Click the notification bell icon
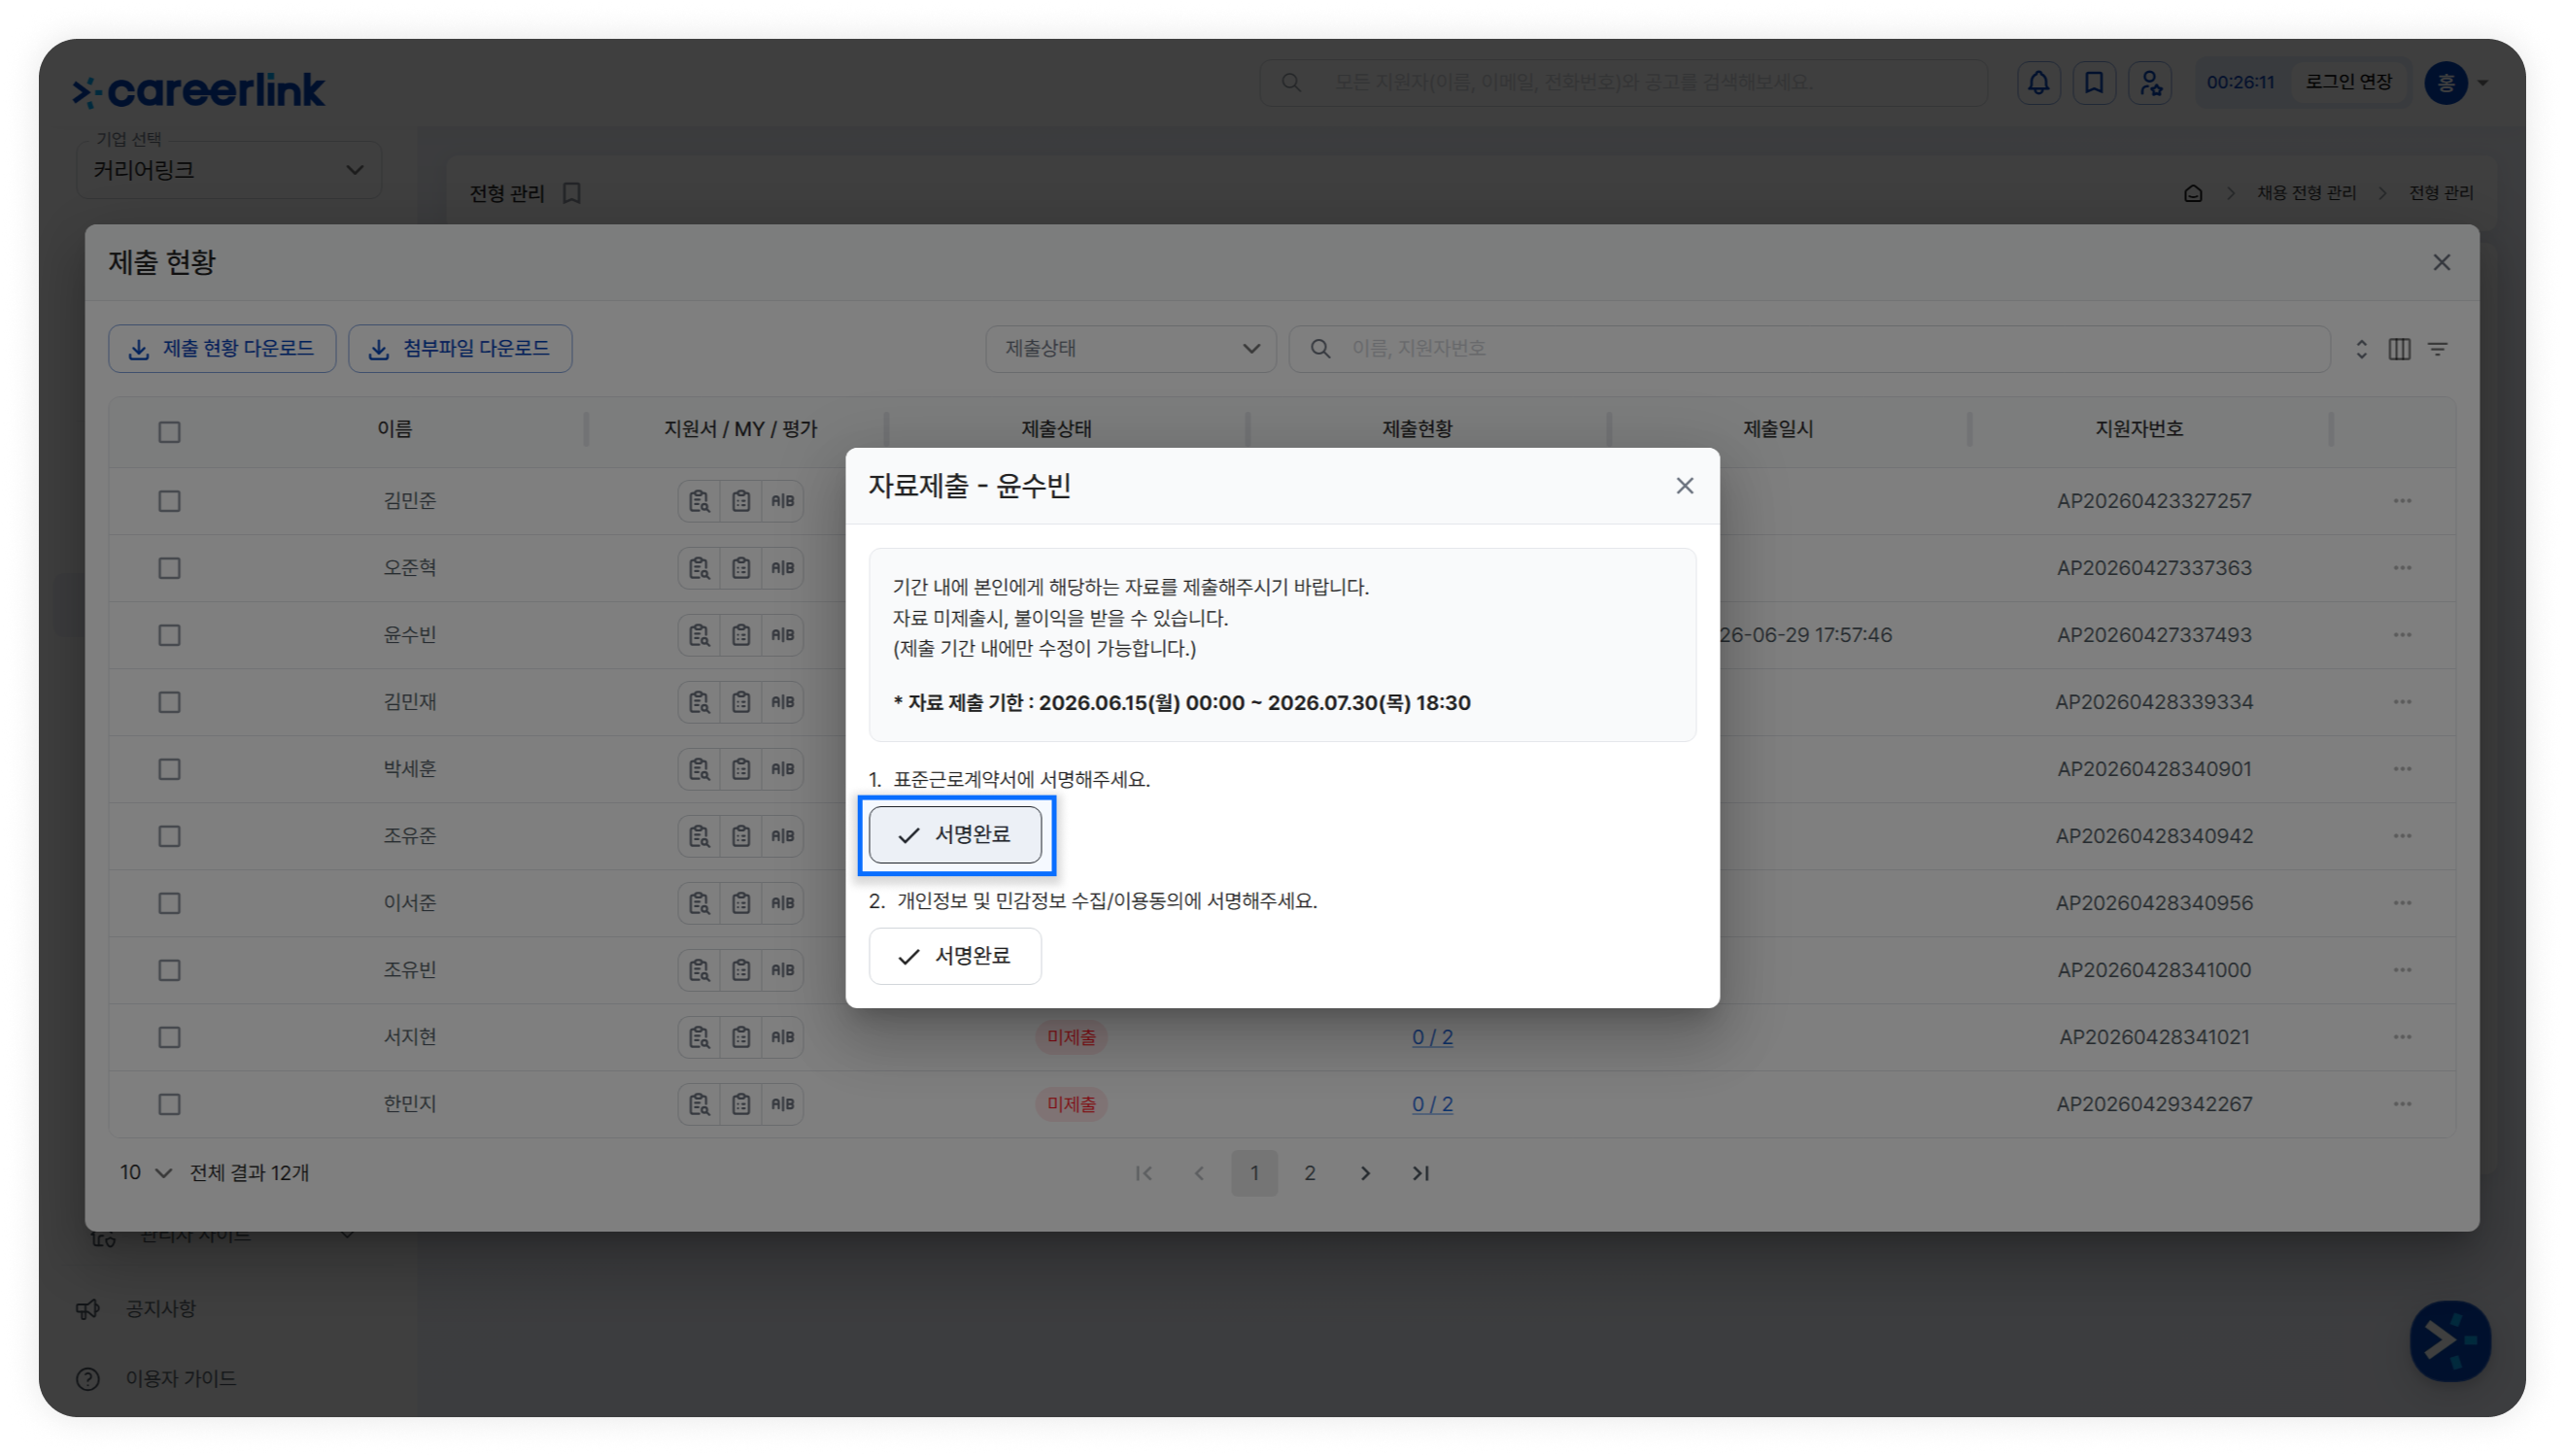 2038,83
